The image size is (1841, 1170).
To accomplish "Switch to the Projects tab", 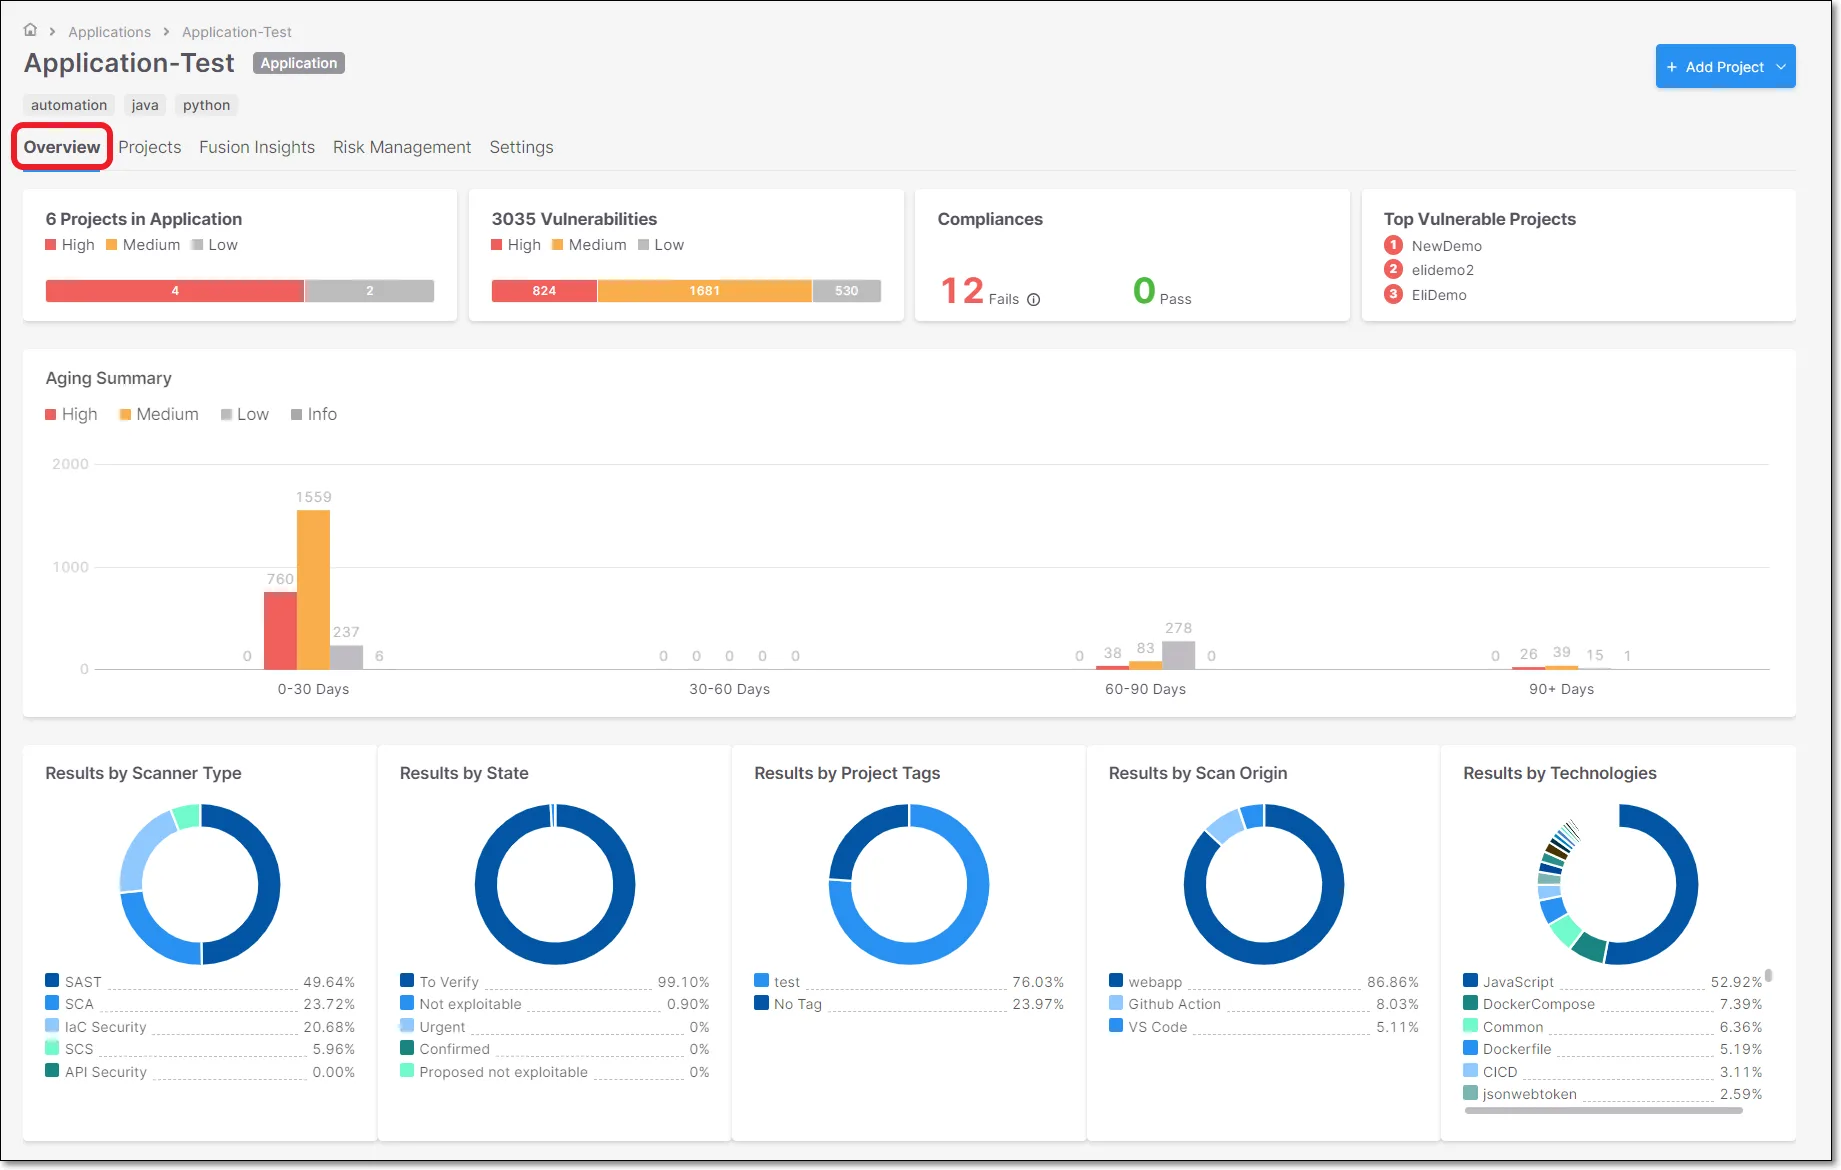I will pos(150,147).
